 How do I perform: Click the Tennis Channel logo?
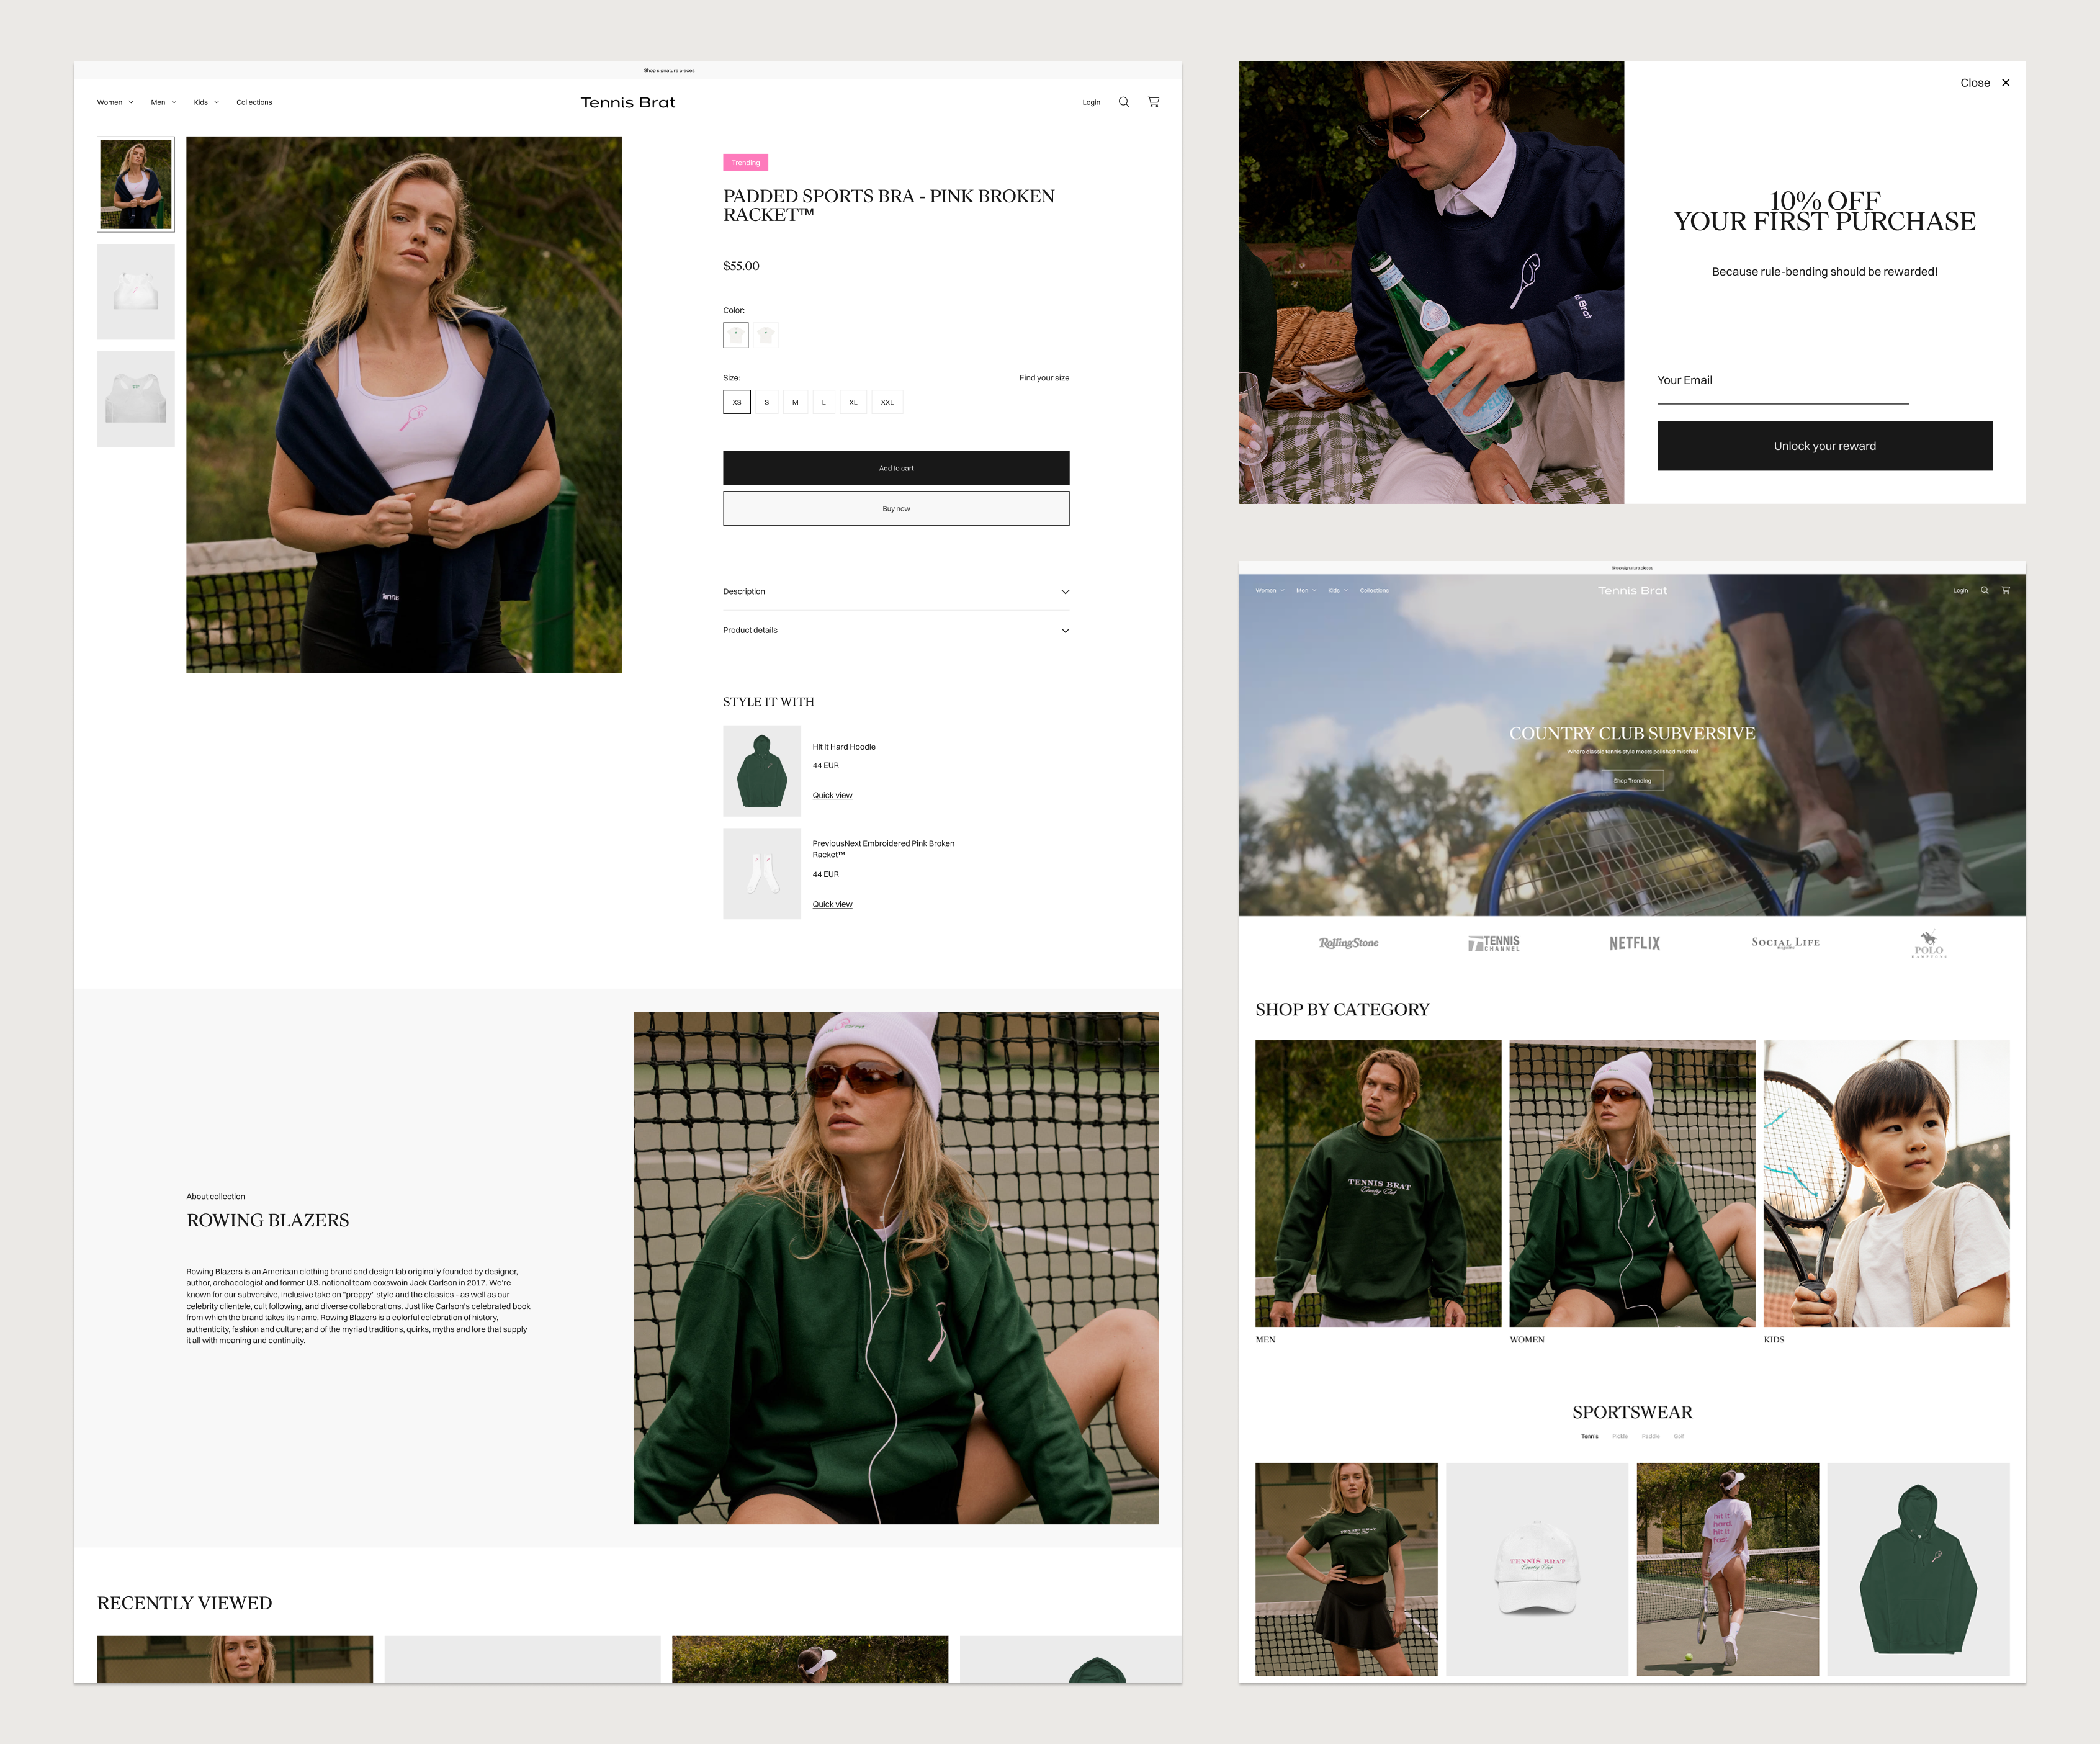click(x=1494, y=943)
